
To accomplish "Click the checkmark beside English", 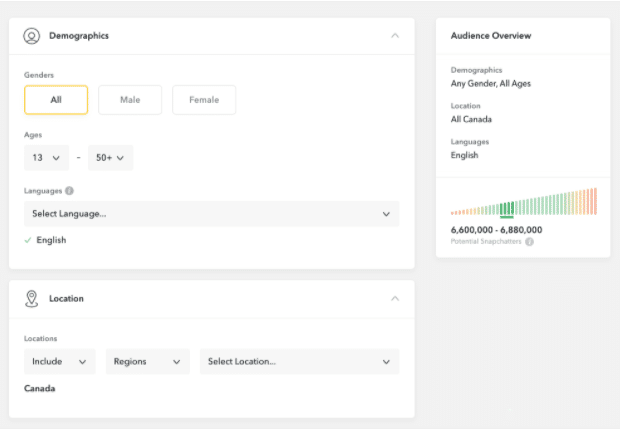I will (27, 240).
